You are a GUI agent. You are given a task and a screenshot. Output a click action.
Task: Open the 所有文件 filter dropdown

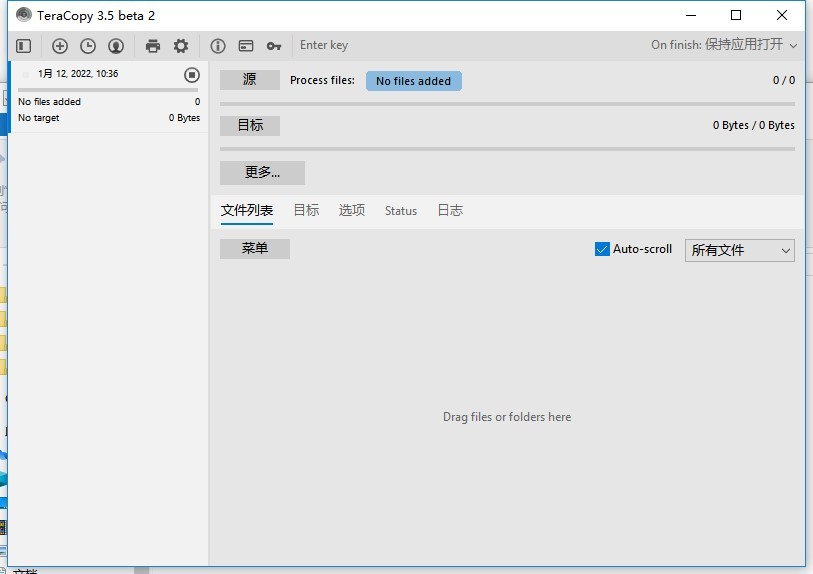coord(740,250)
